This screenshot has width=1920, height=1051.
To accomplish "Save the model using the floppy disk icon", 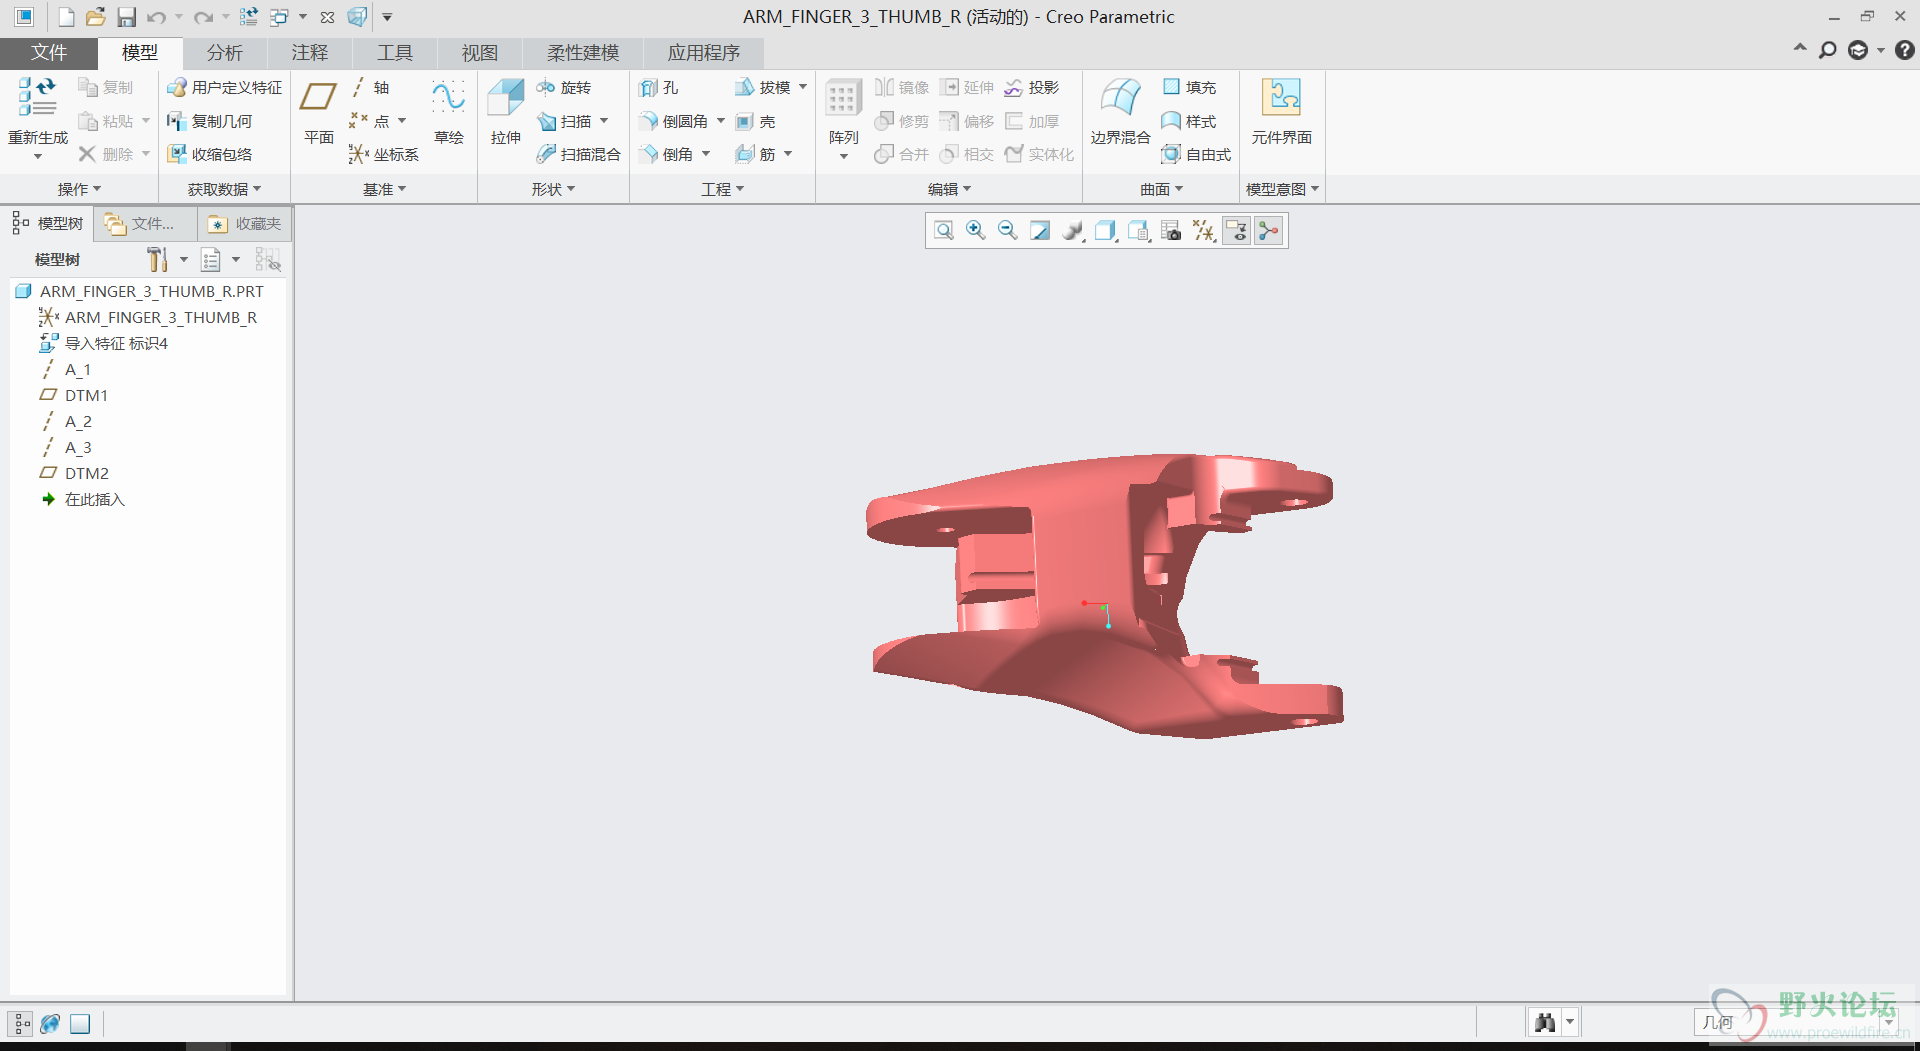I will 126,17.
